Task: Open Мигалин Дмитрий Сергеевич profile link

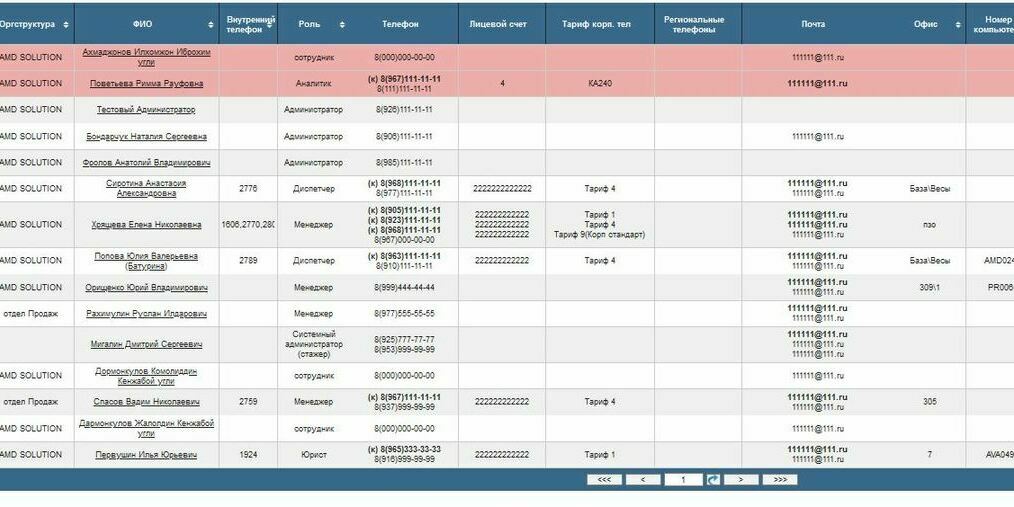Action: [146, 344]
